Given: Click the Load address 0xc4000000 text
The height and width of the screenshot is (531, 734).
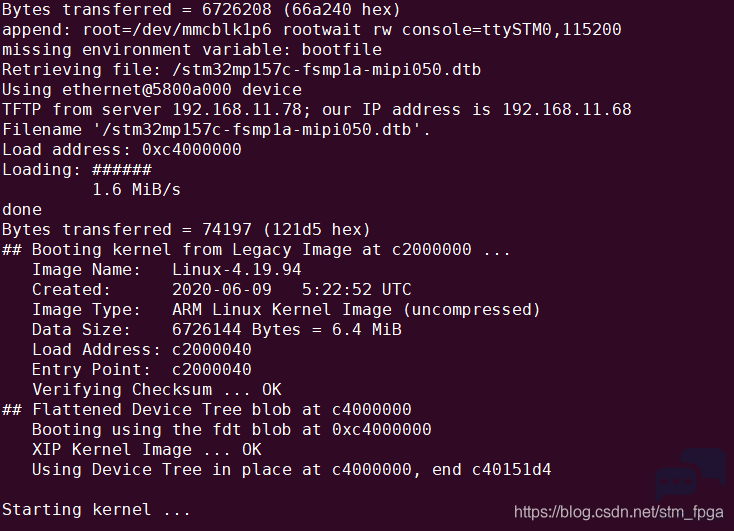Looking at the screenshot, I should coord(192,150).
